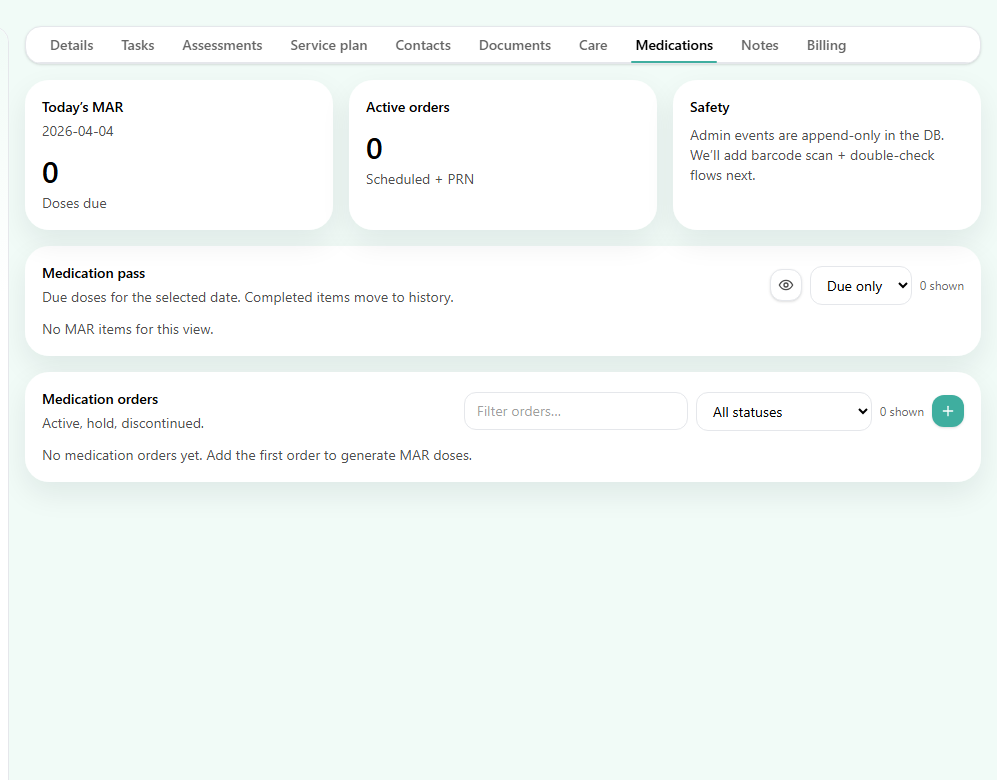Select the Today's MAR summary card
997x780 pixels.
pos(179,155)
